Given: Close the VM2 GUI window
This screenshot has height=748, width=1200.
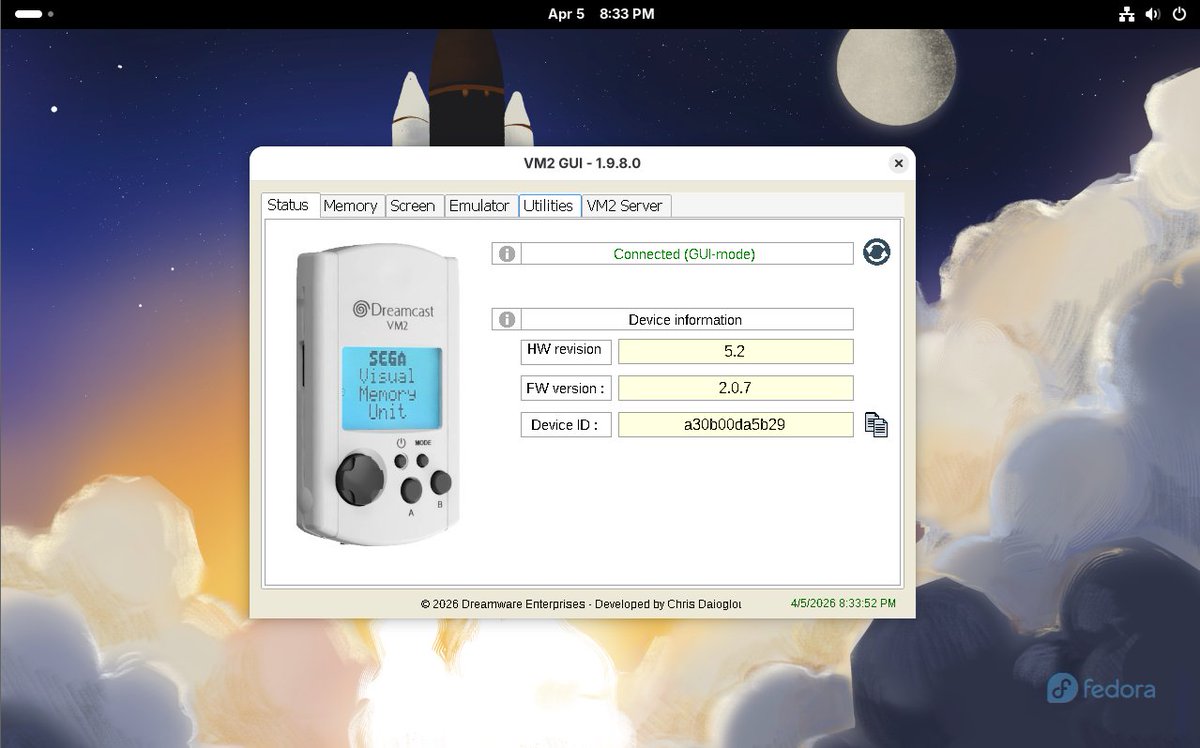Looking at the screenshot, I should (898, 163).
